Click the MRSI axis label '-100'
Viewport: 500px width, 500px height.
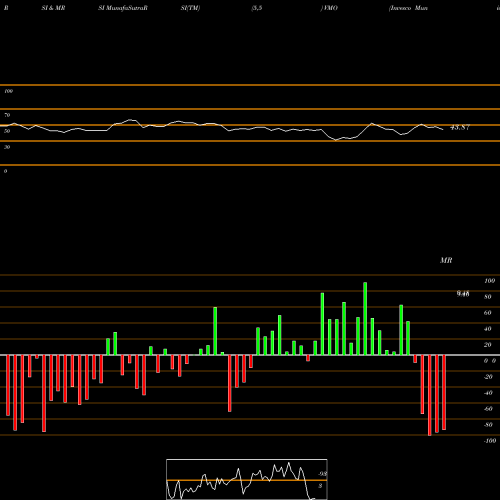pos(490,441)
